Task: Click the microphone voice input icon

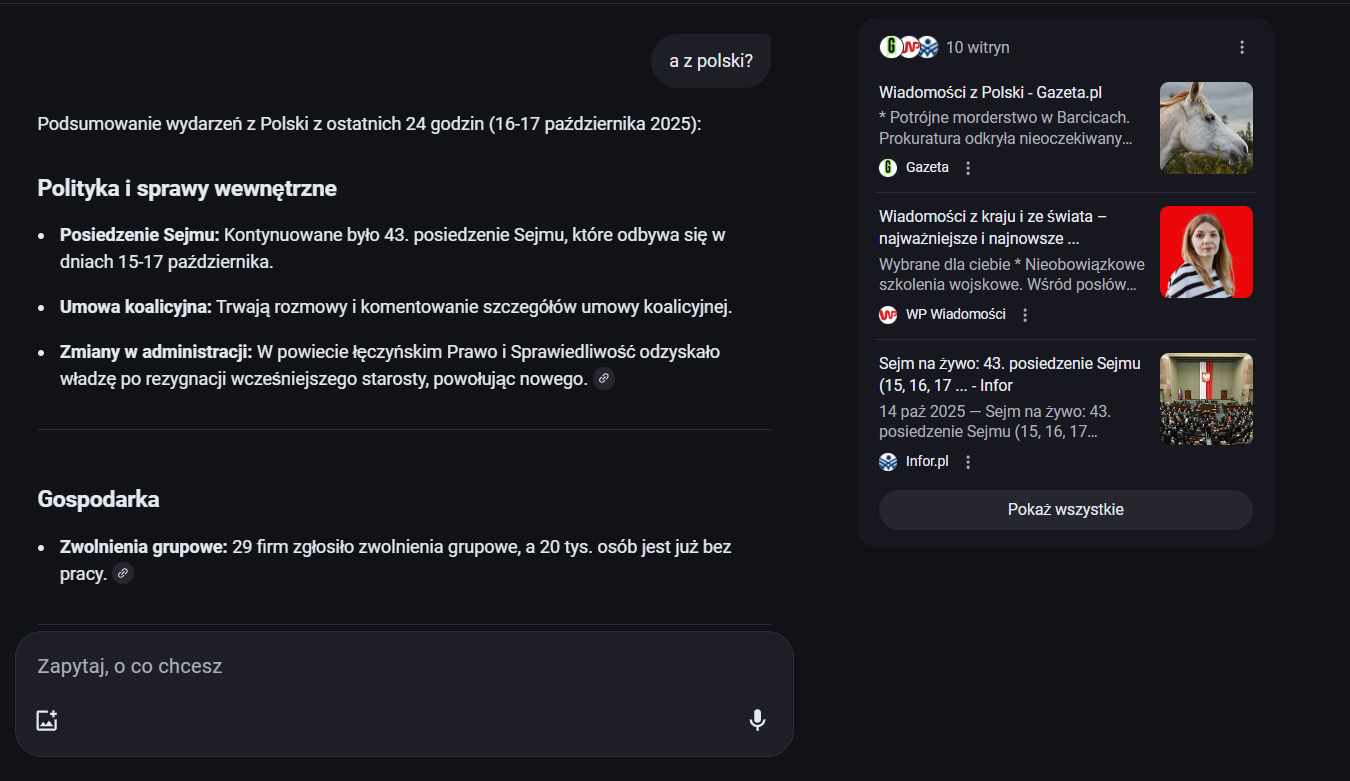Action: (757, 720)
